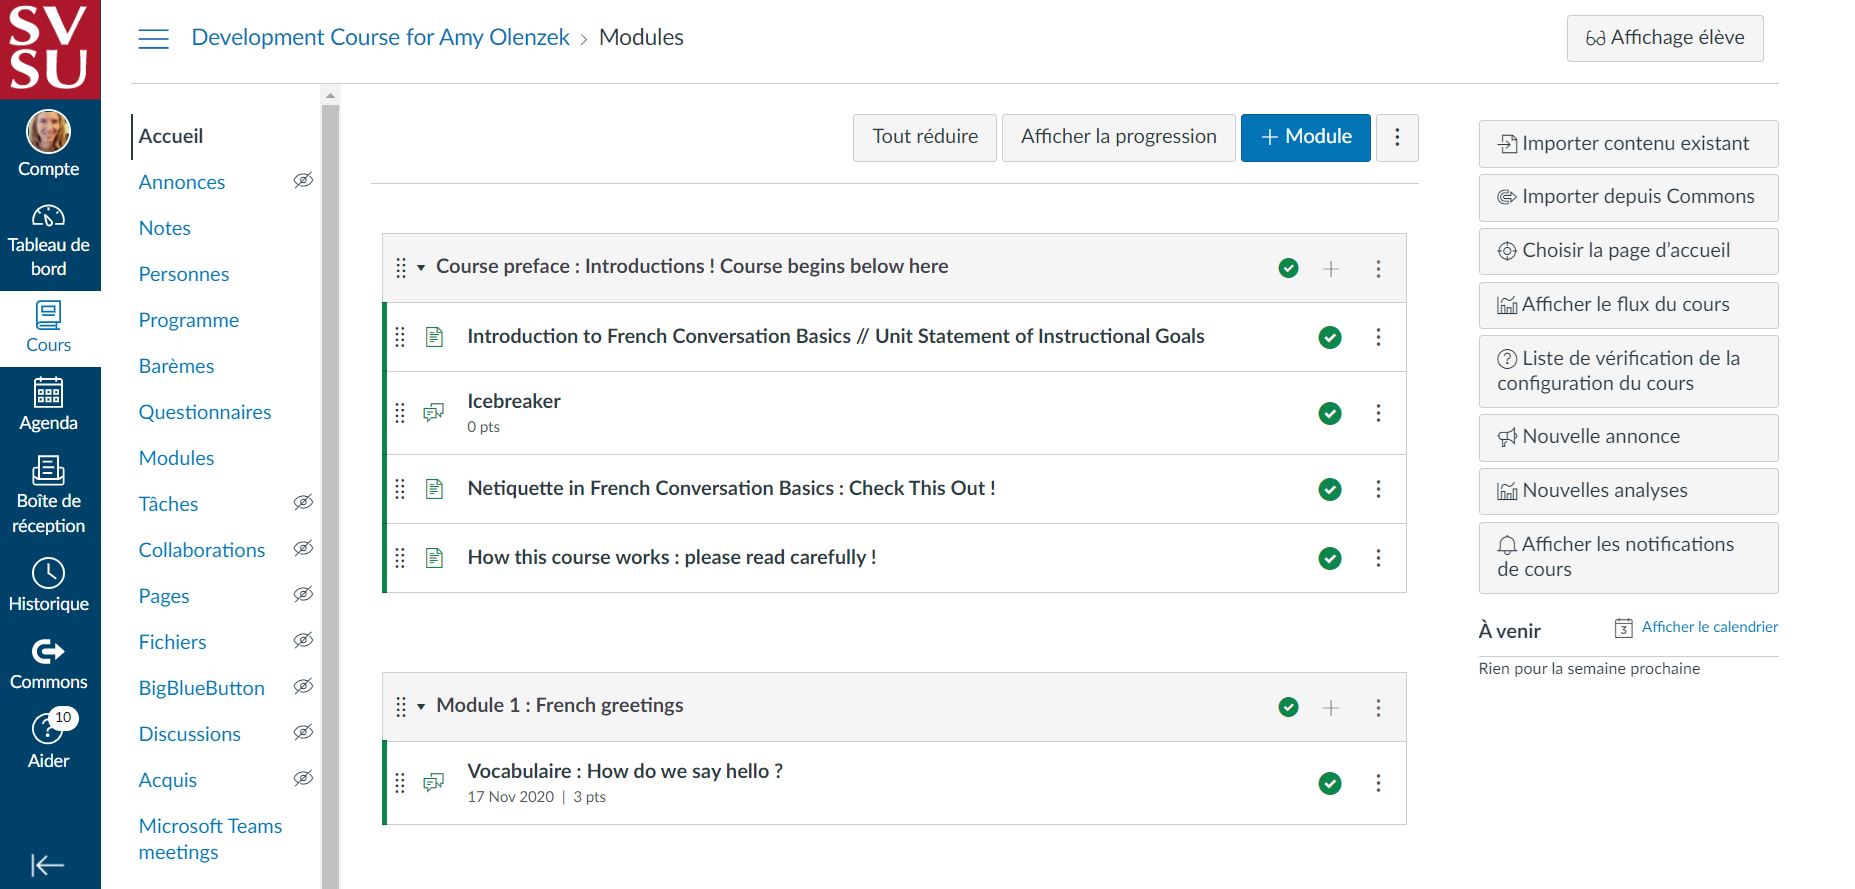This screenshot has height=889, width=1855.
Task: Open the Historique clock icon
Action: [x=48, y=573]
